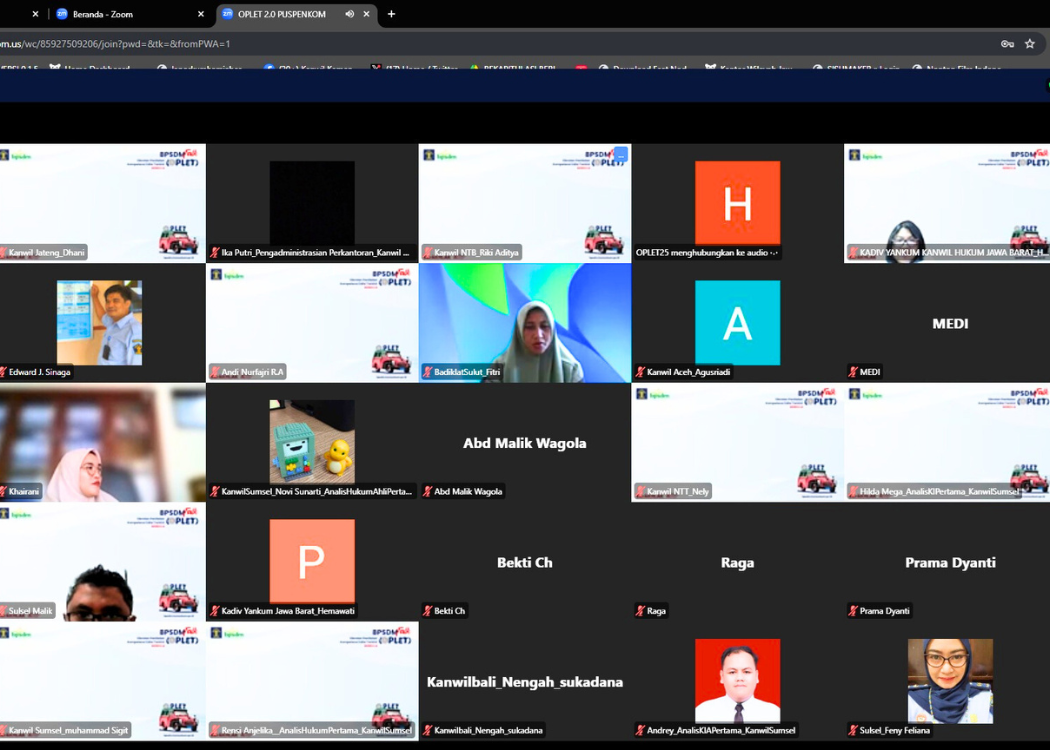1050x750 pixels.
Task: Open a new browser tab
Action: click(391, 14)
